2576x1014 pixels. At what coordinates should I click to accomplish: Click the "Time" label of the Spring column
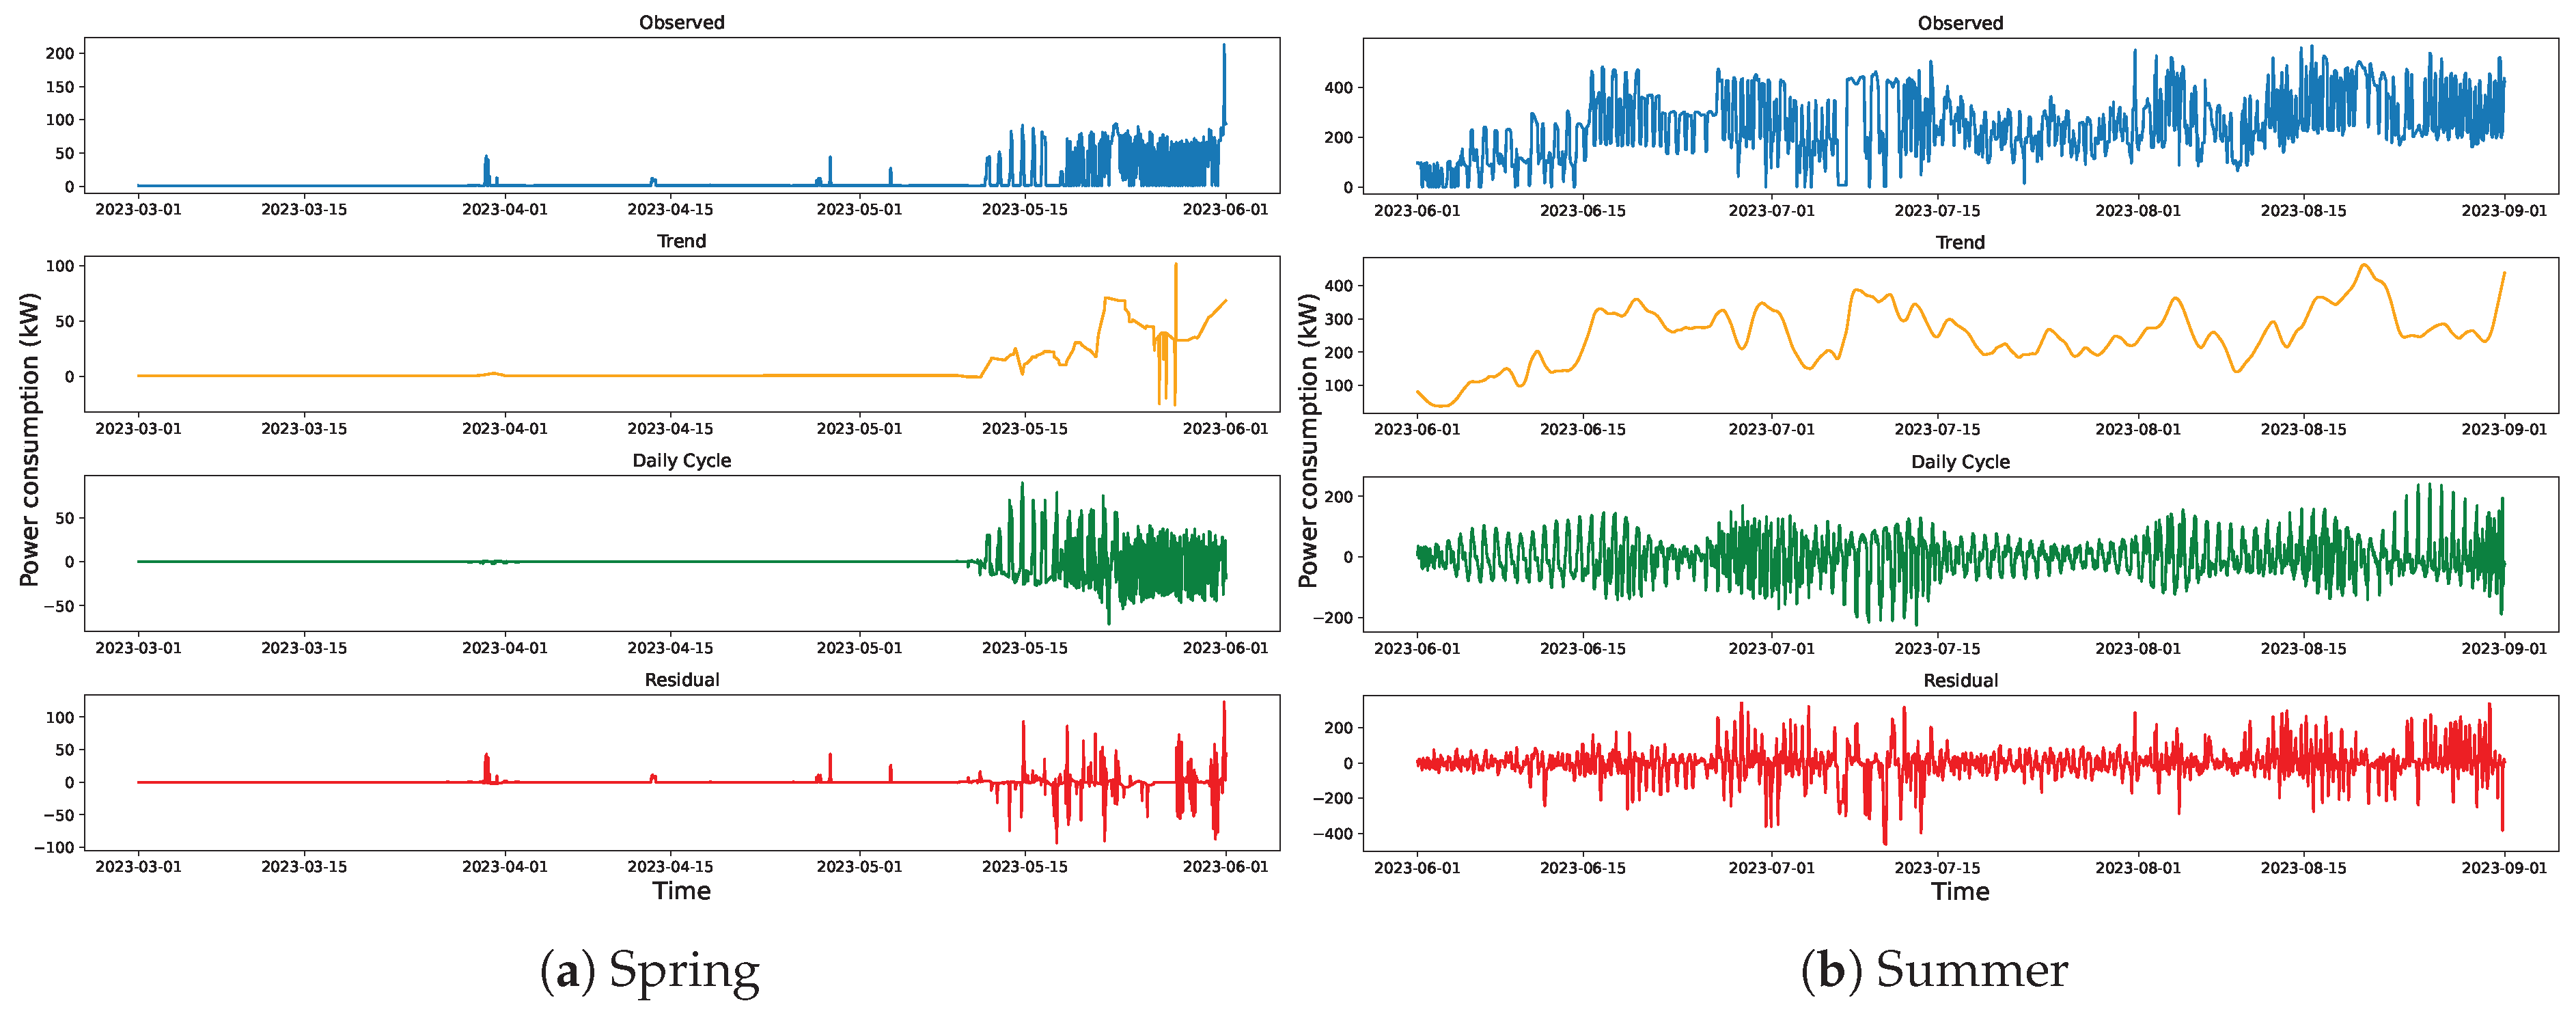pos(681,891)
